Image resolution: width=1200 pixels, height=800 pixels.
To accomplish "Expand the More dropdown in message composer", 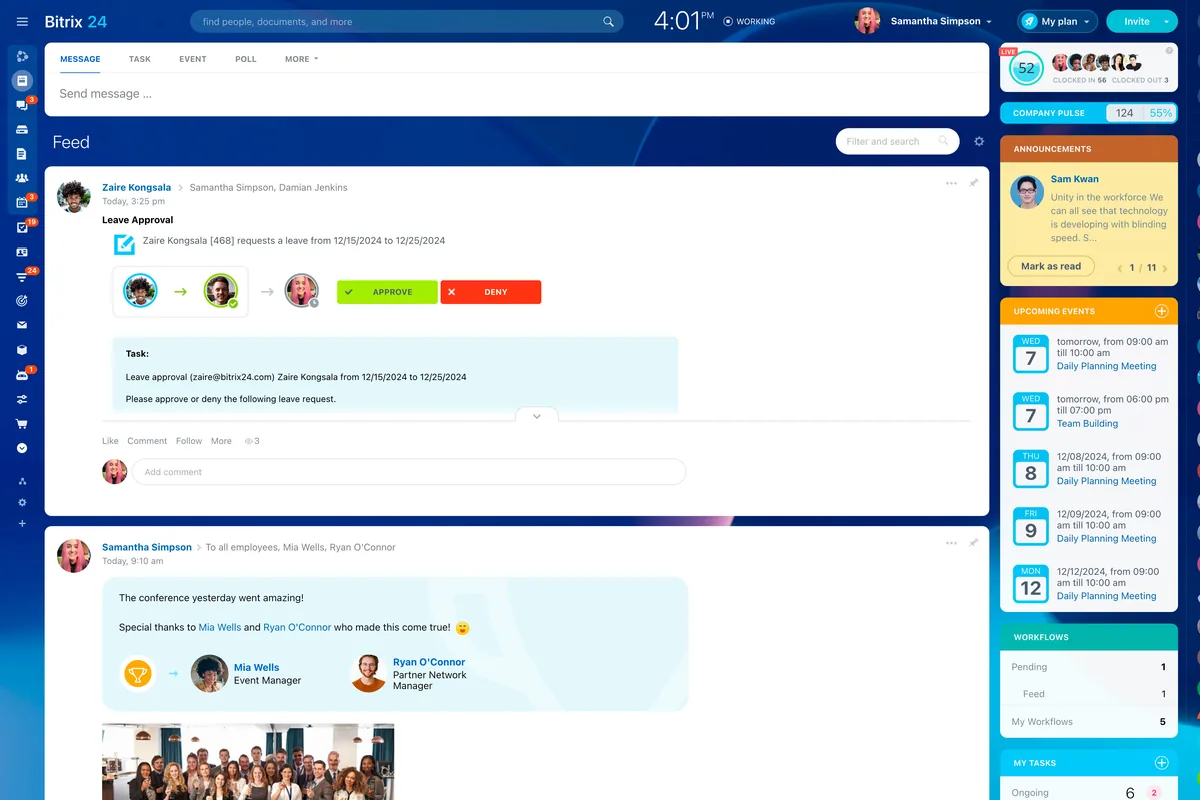I will pos(301,59).
